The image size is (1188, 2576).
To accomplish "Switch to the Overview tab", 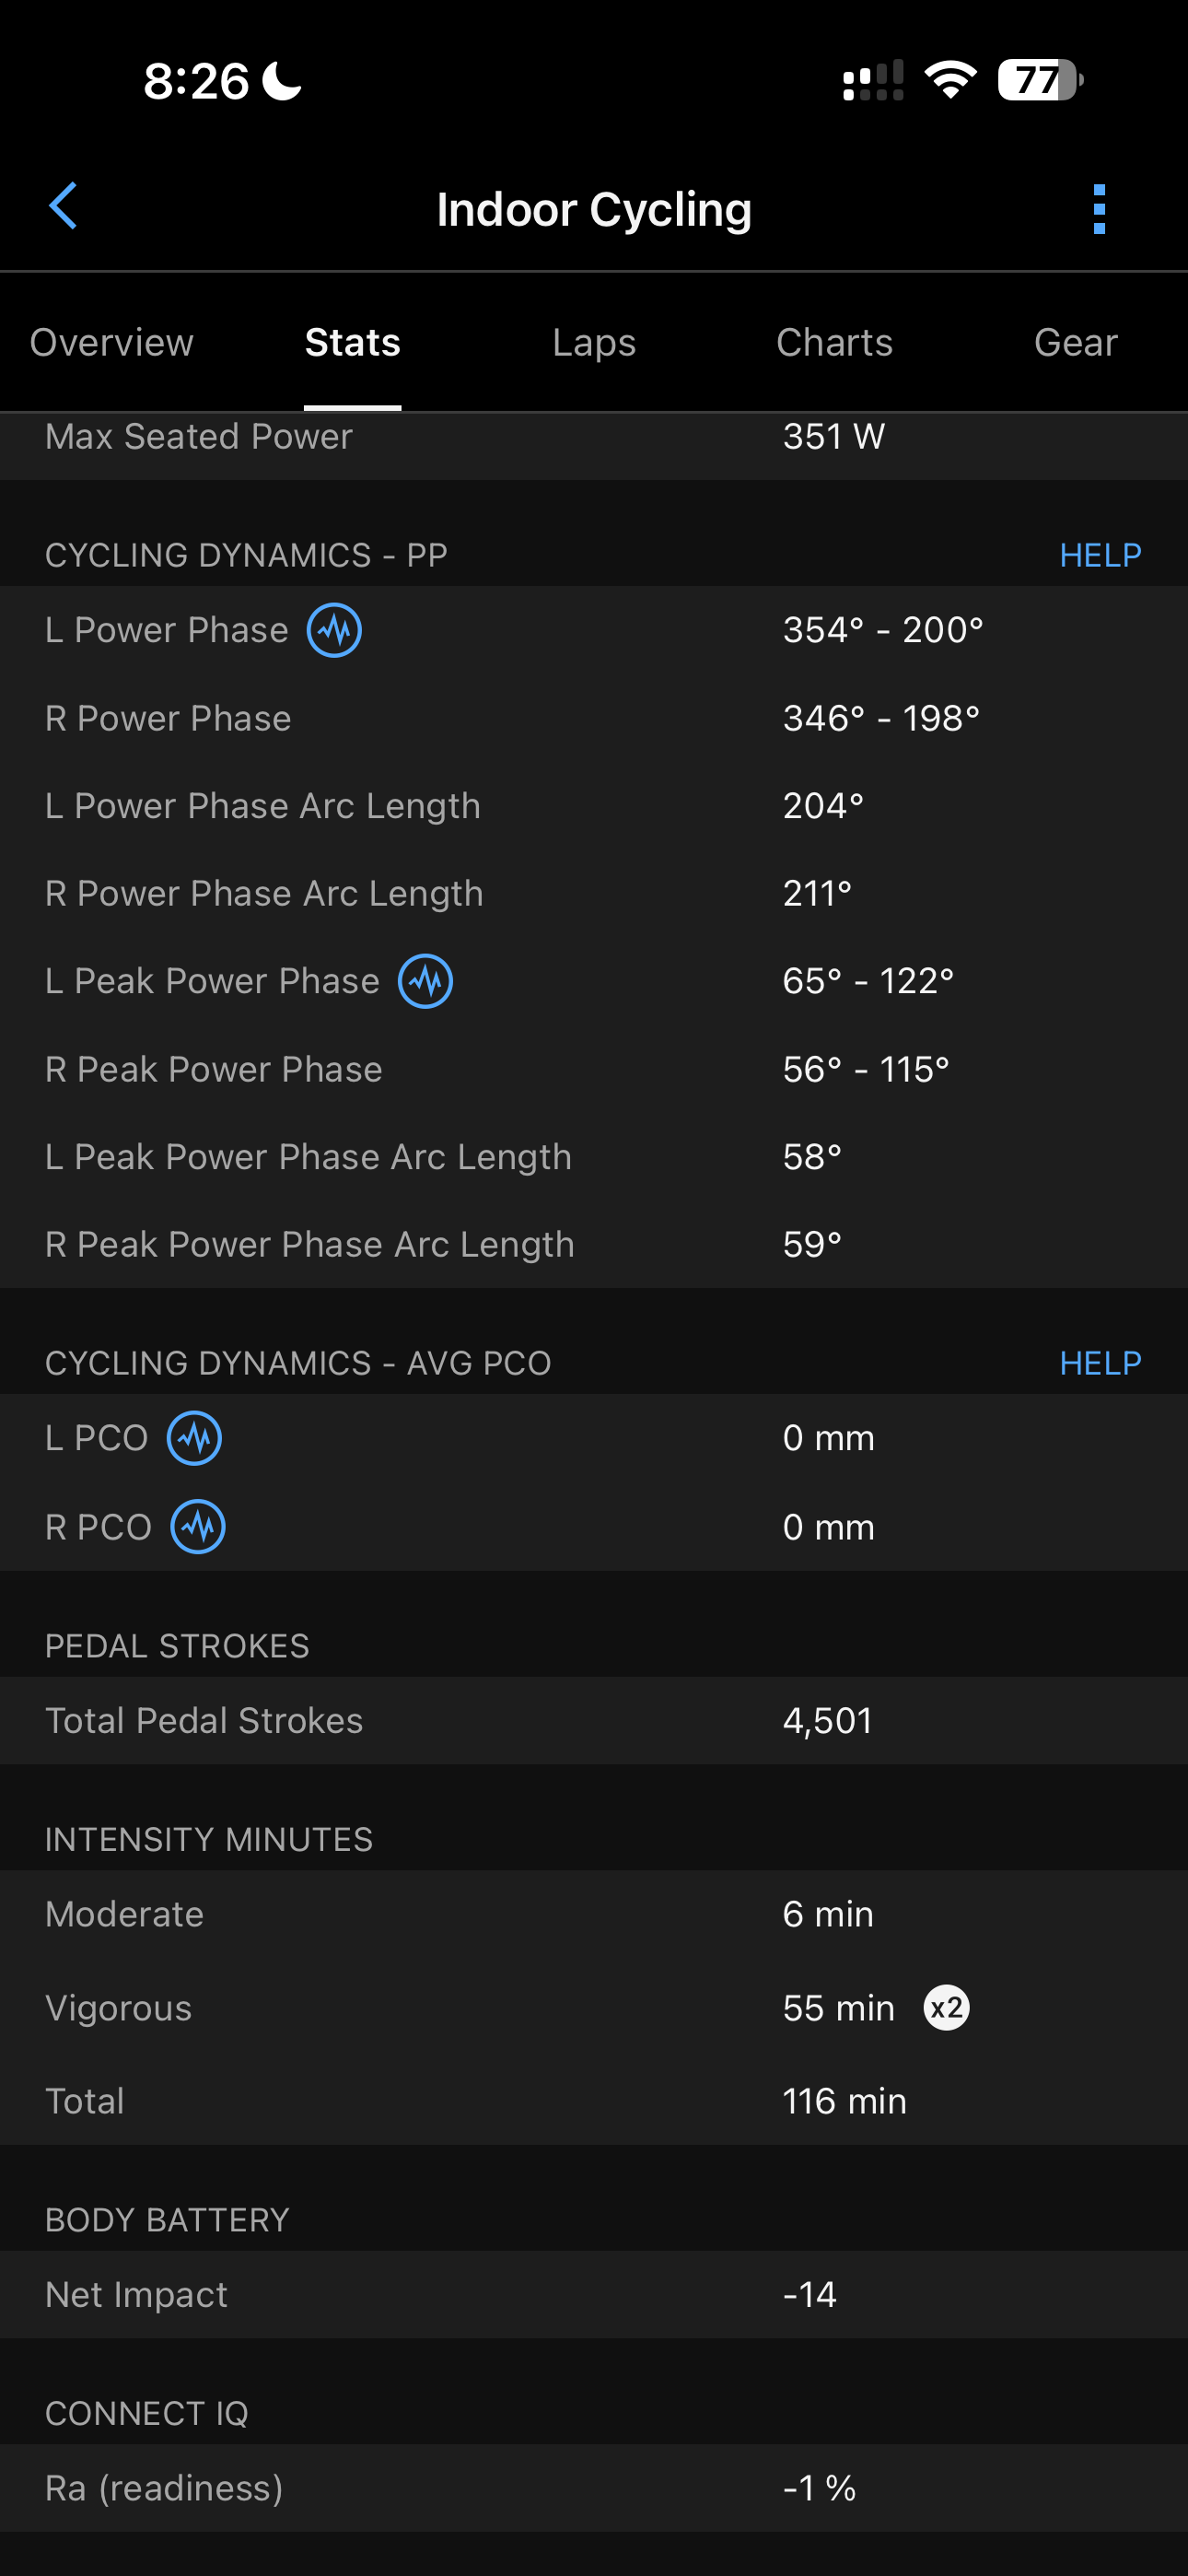I will (x=112, y=343).
